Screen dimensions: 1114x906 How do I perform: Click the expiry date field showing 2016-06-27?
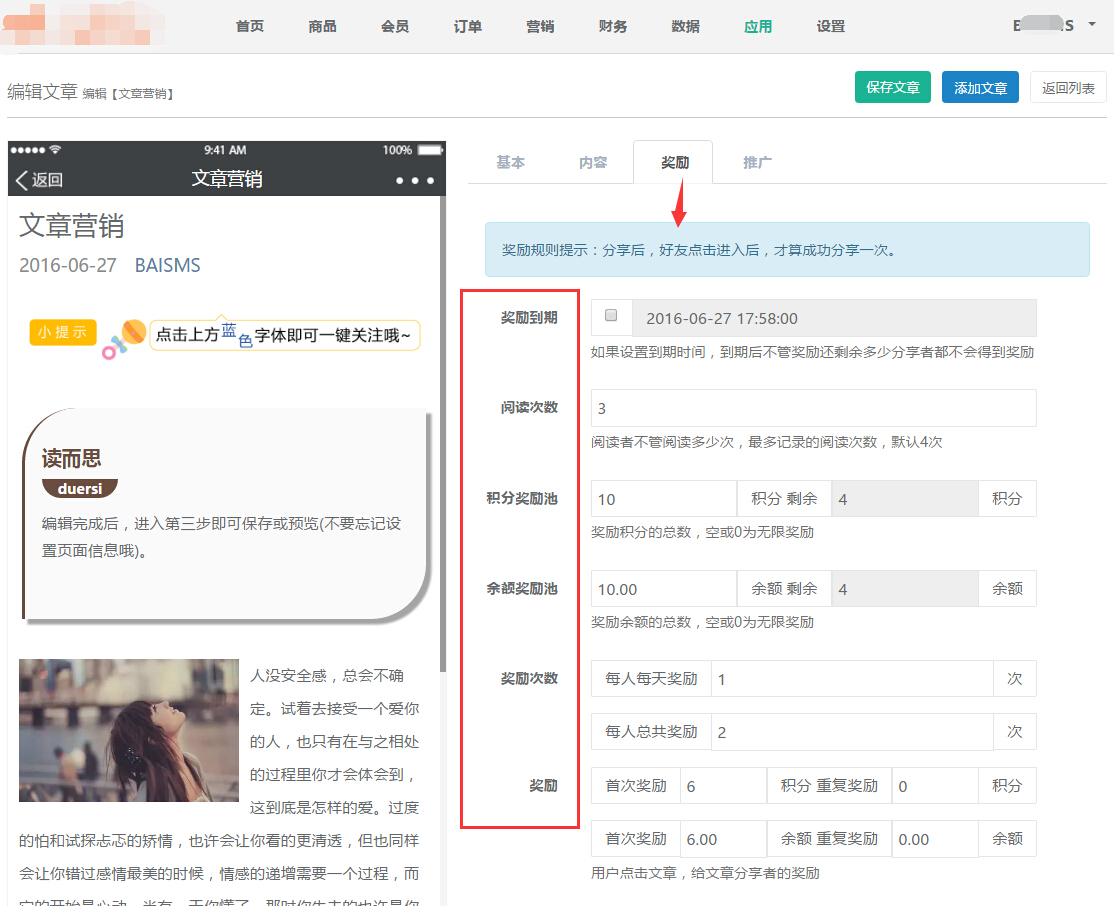coord(834,319)
